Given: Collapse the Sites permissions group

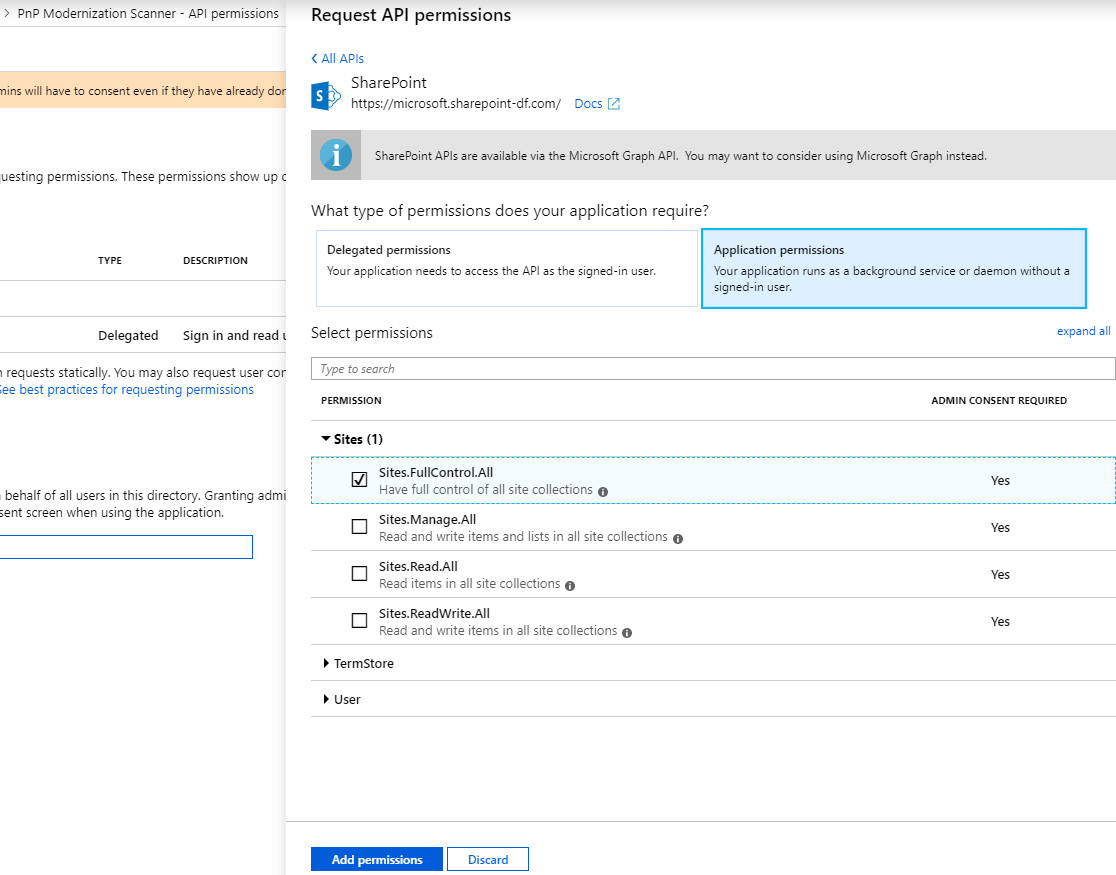Looking at the screenshot, I should click(326, 438).
